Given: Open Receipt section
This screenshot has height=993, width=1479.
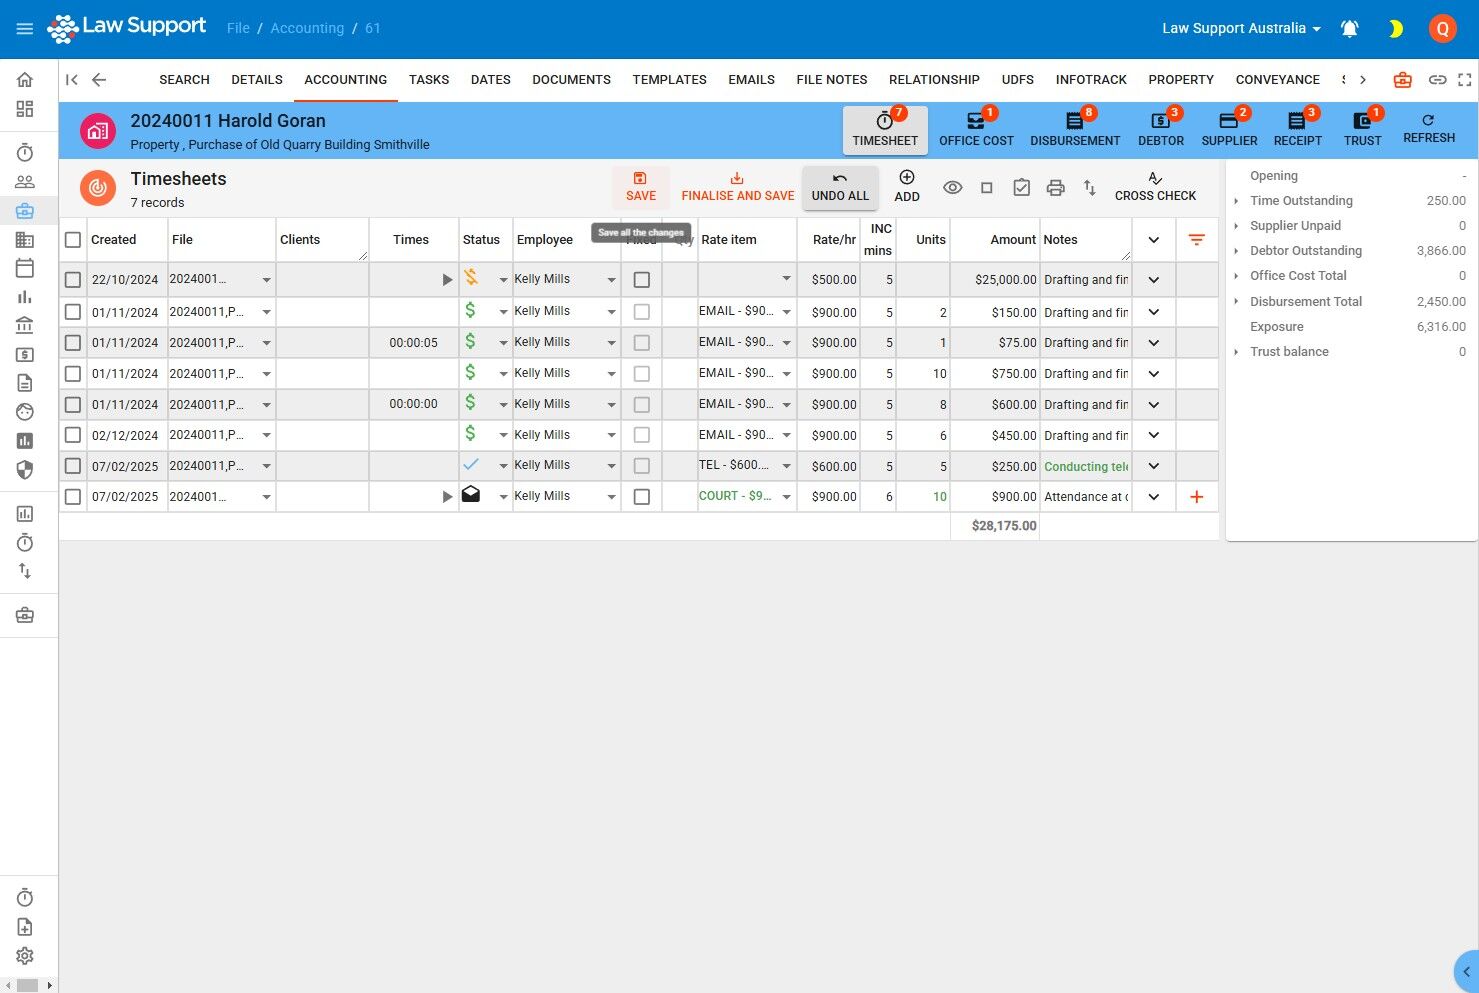Looking at the screenshot, I should pos(1297,130).
